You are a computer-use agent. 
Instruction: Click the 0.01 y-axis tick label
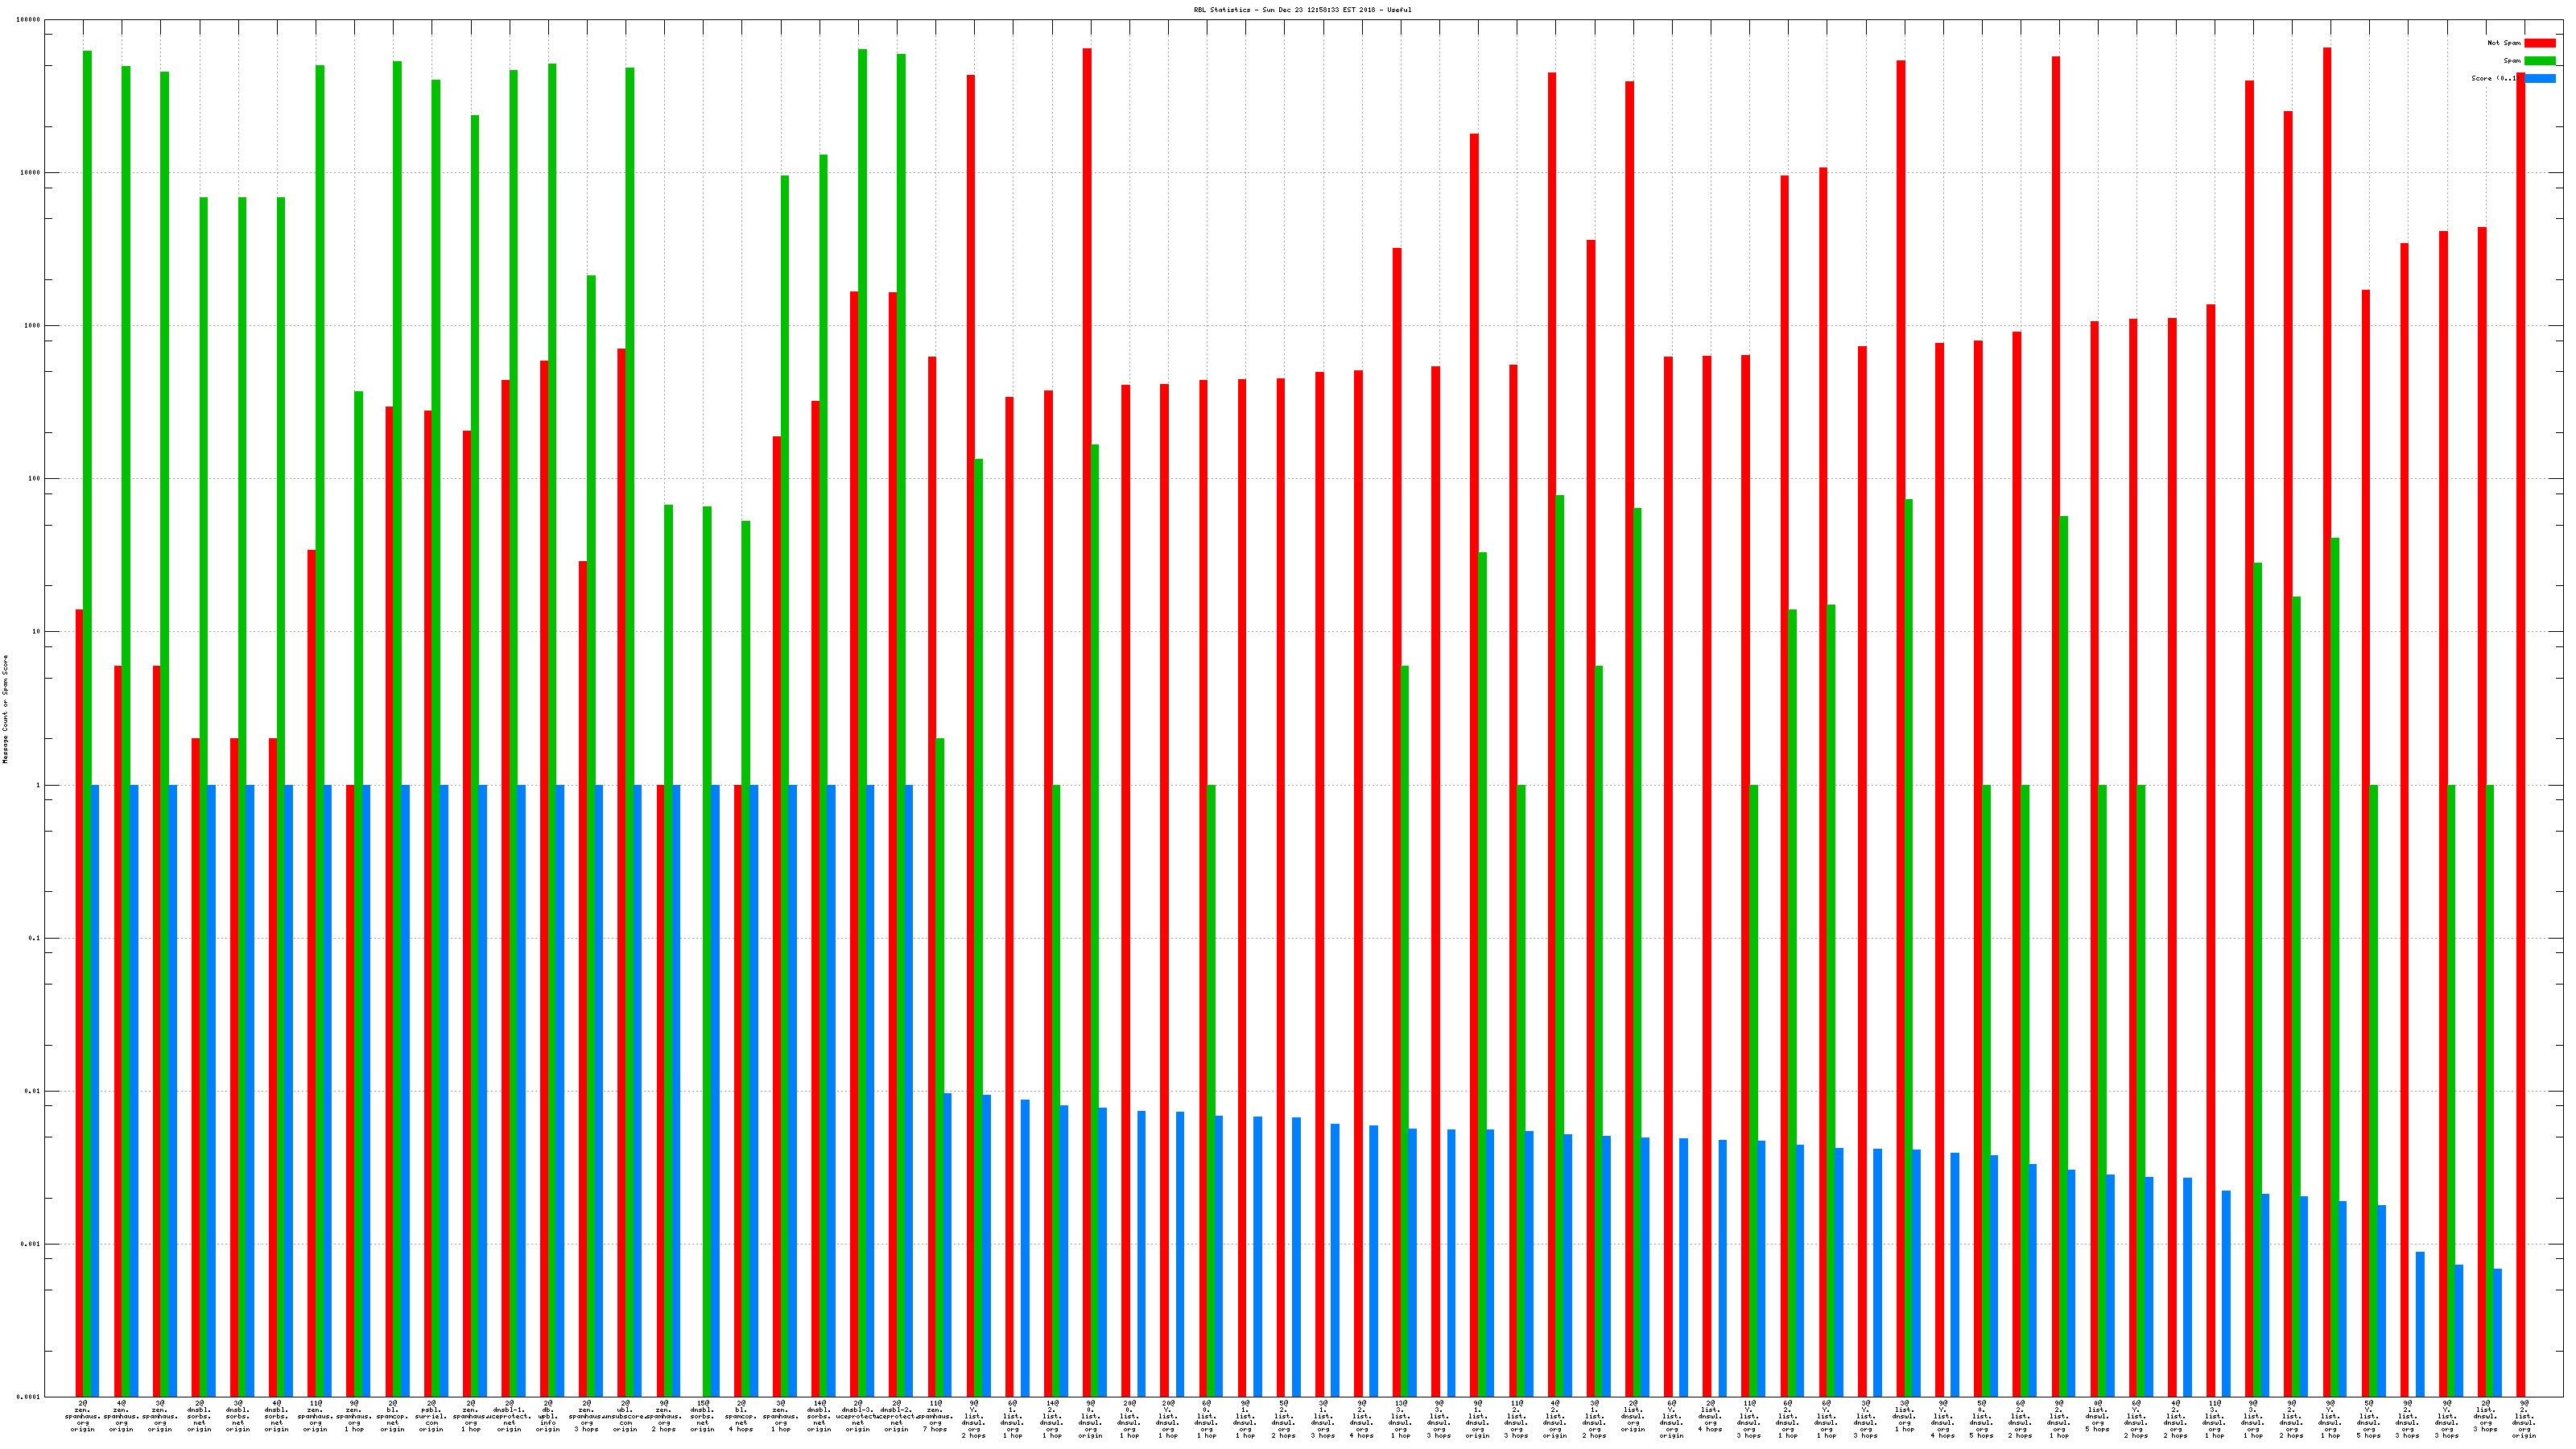pos(32,1091)
